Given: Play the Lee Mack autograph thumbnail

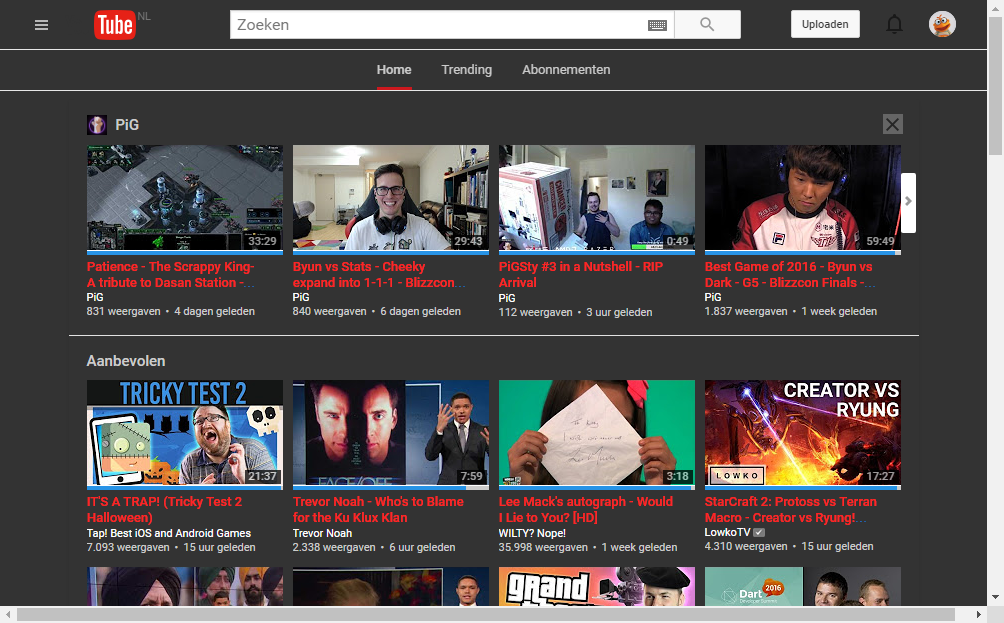Looking at the screenshot, I should (x=597, y=433).
